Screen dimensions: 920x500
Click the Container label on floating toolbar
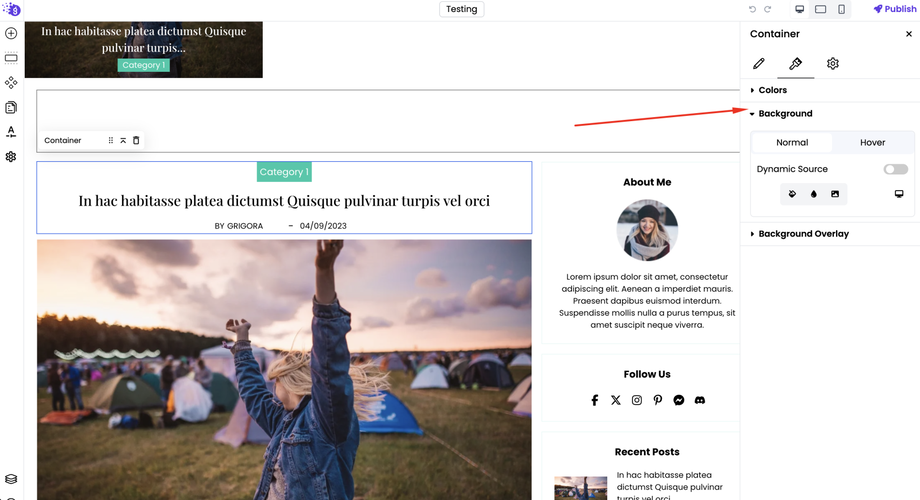[63, 140]
